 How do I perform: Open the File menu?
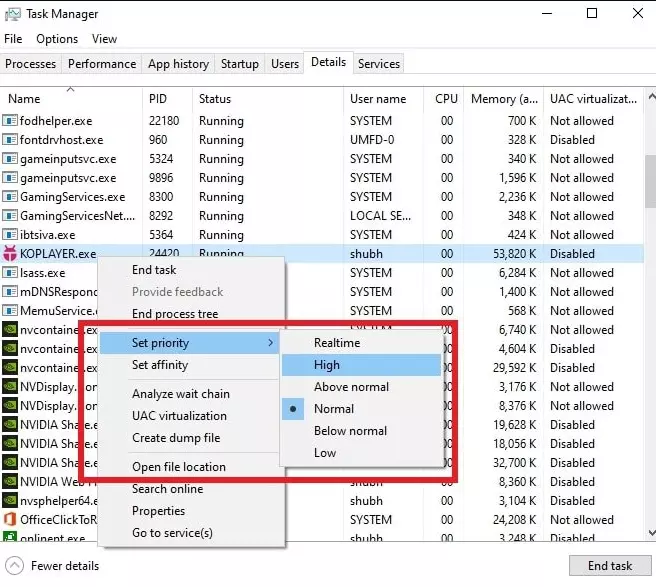13,39
